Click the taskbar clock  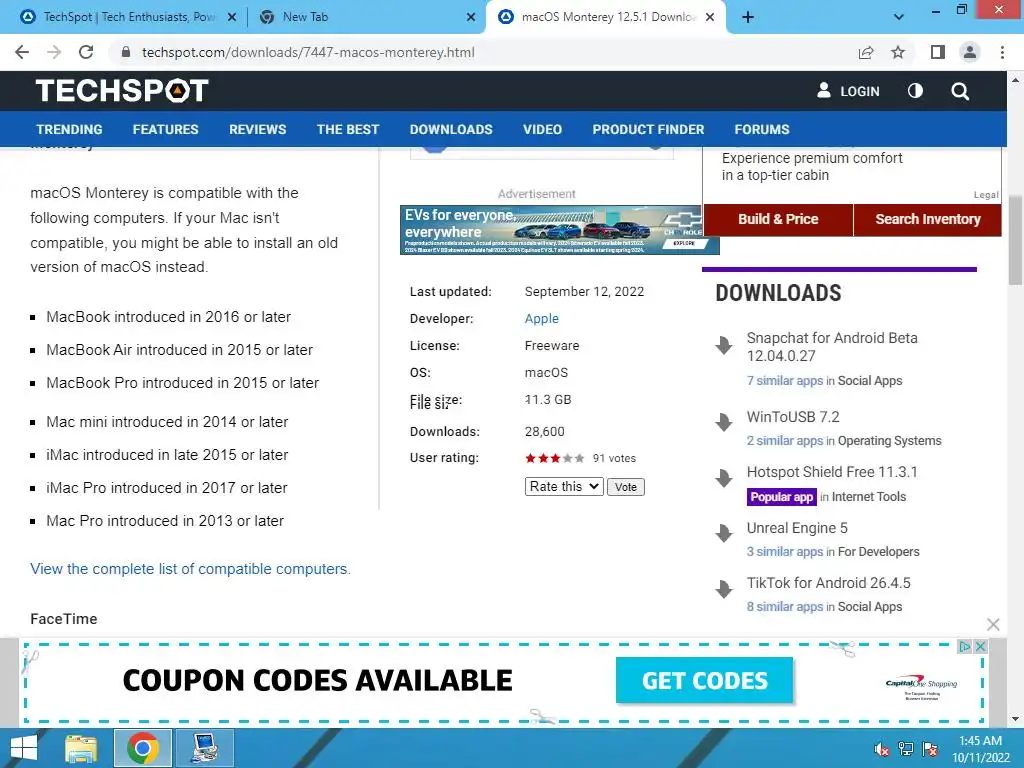pos(980,749)
